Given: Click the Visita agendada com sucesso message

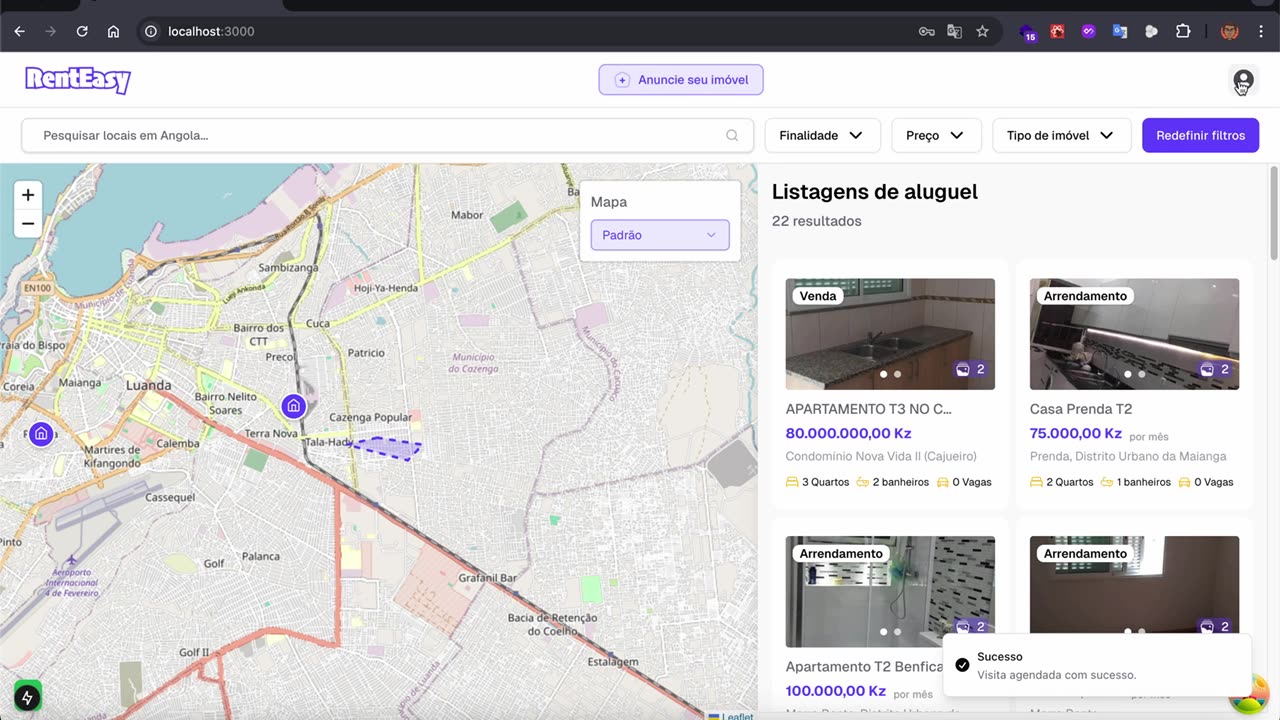Looking at the screenshot, I should tap(1057, 675).
